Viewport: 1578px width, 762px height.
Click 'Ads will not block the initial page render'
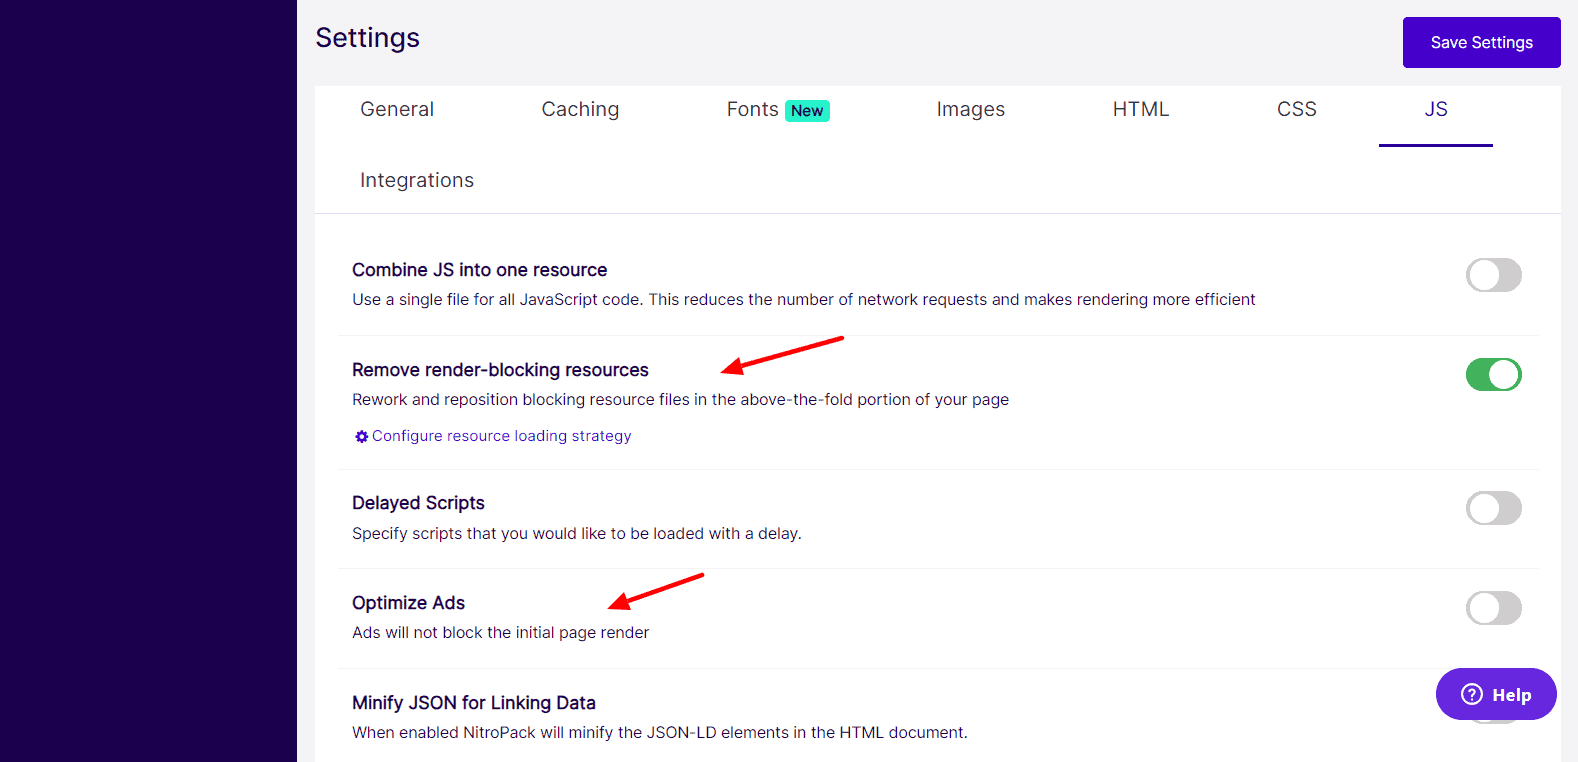[x=500, y=633]
